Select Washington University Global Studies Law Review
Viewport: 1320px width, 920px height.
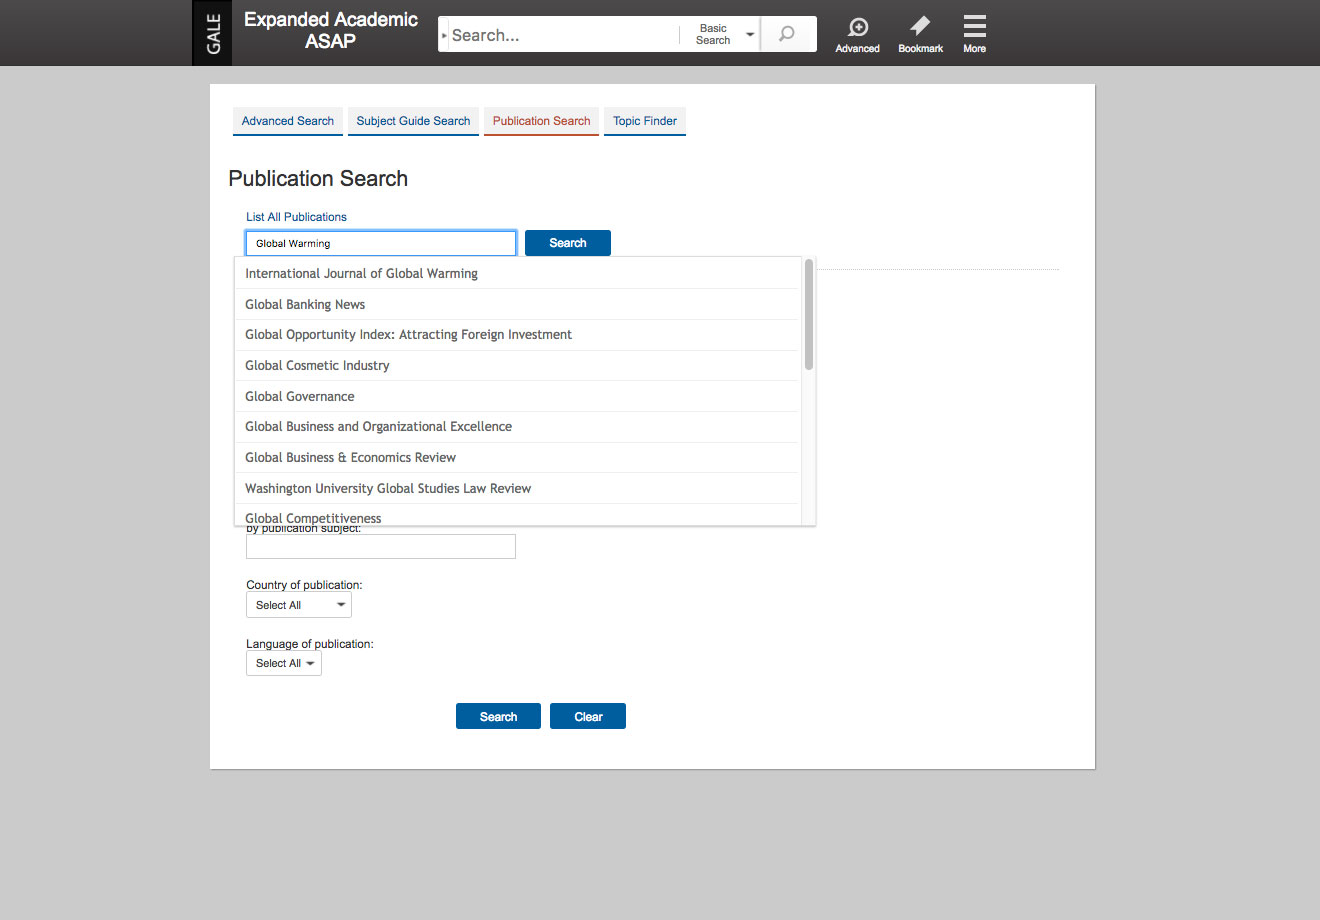517,488
